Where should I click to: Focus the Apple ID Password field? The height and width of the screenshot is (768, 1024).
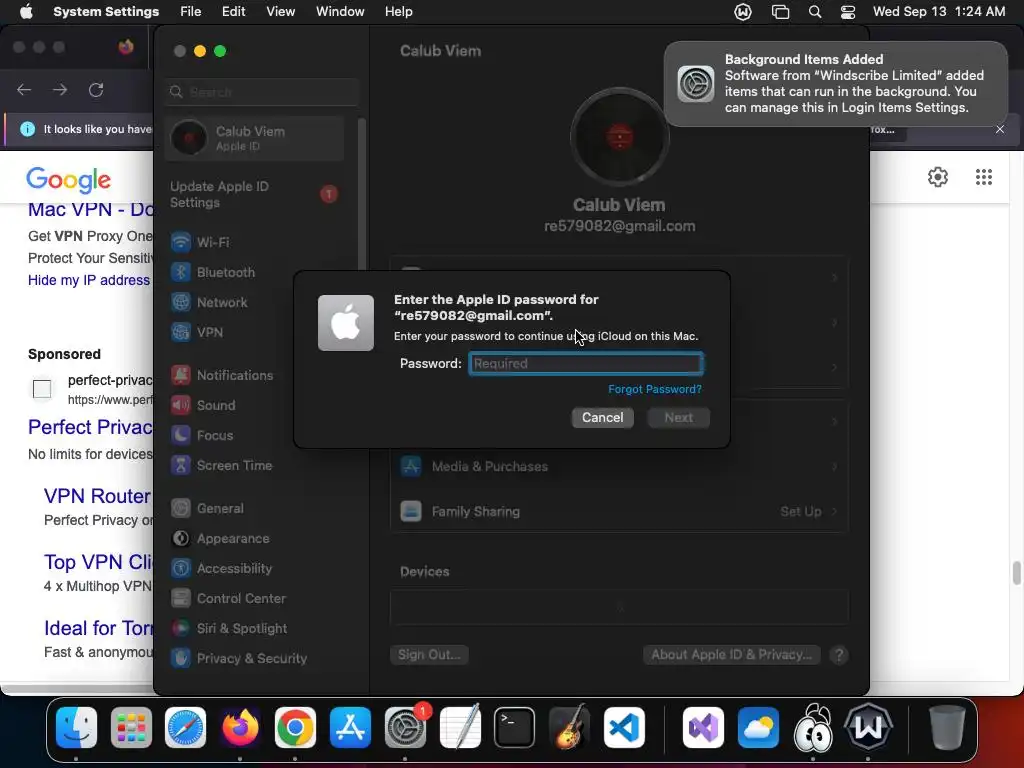tap(586, 364)
